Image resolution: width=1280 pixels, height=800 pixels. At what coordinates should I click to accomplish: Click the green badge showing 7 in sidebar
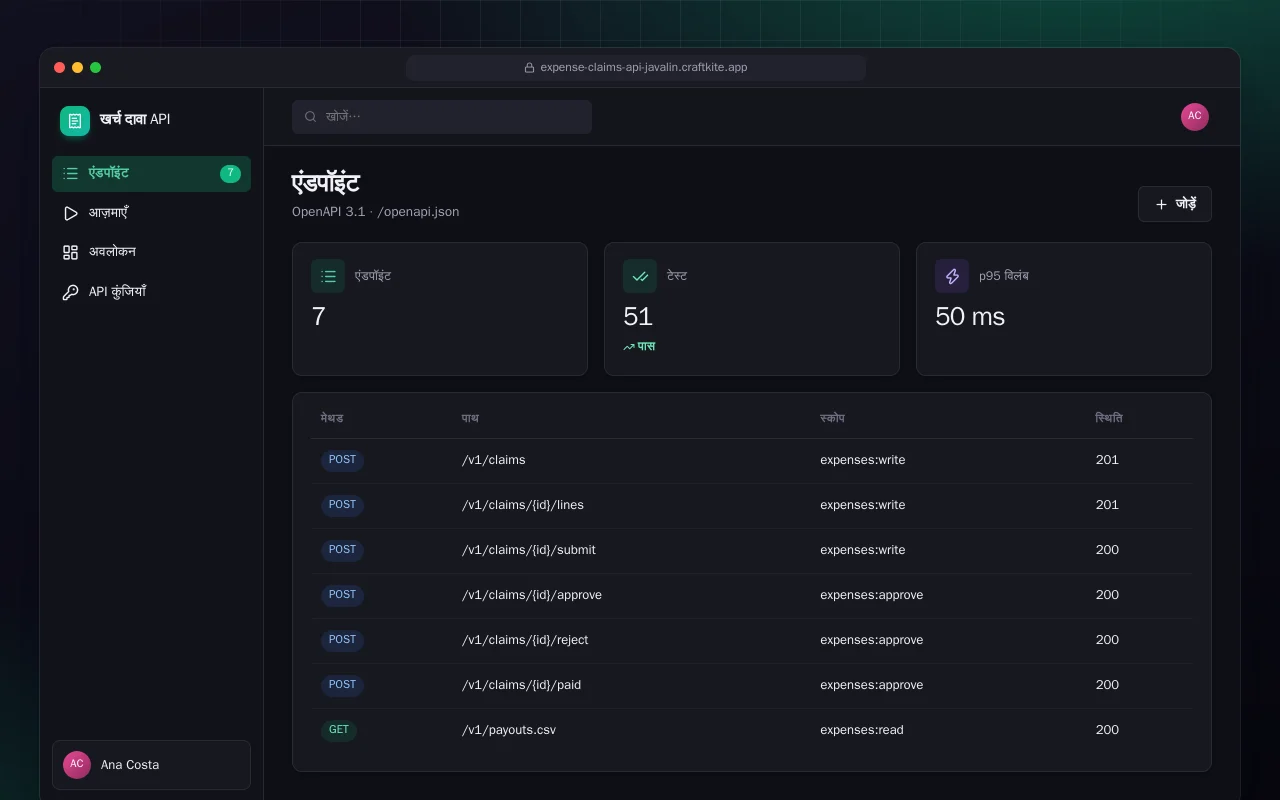230,174
